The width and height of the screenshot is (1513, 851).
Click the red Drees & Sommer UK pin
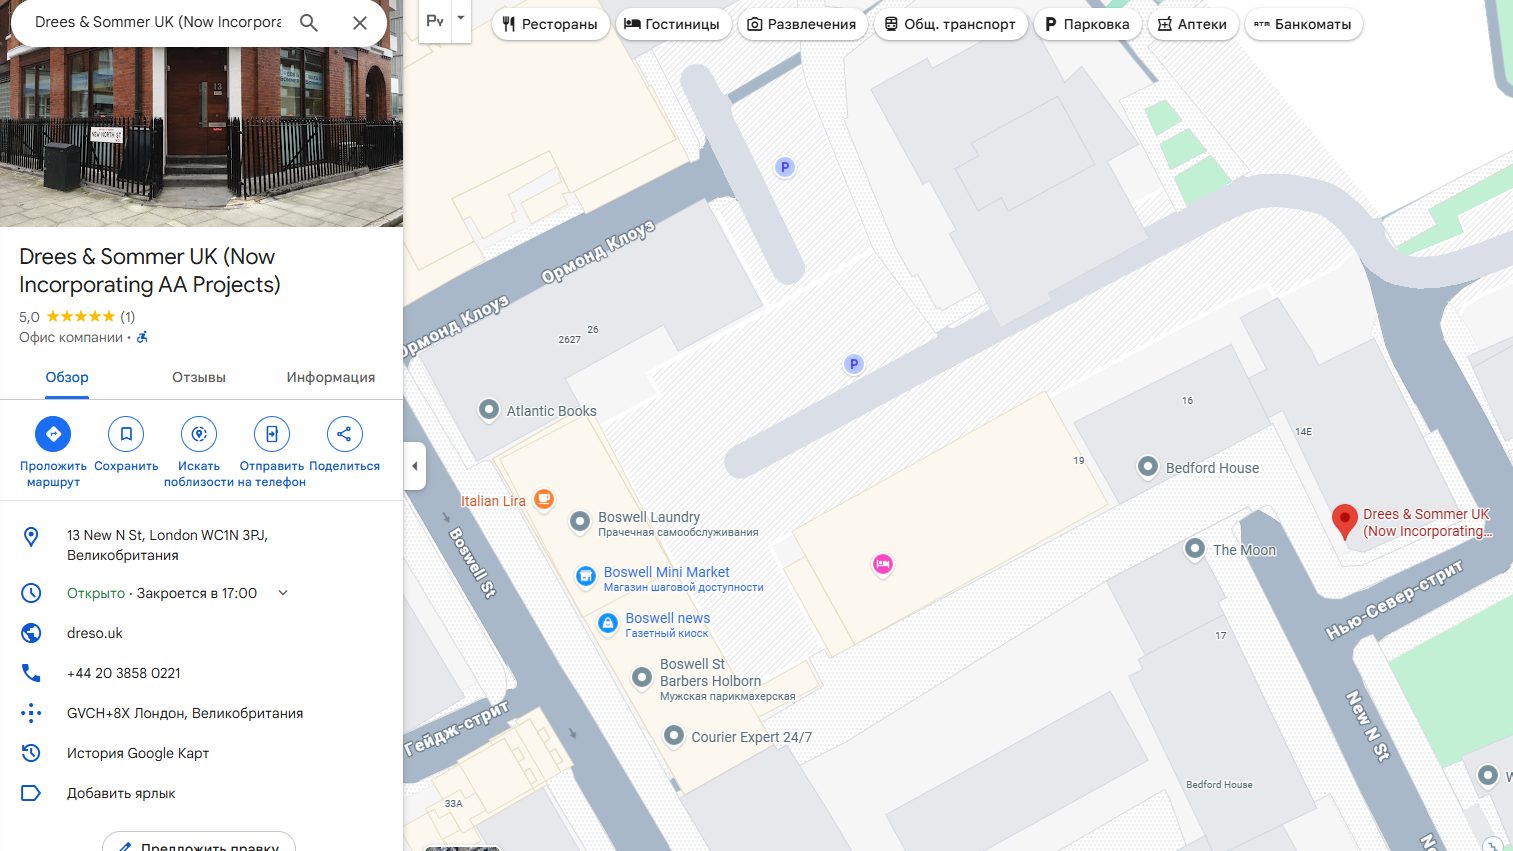pos(1345,521)
